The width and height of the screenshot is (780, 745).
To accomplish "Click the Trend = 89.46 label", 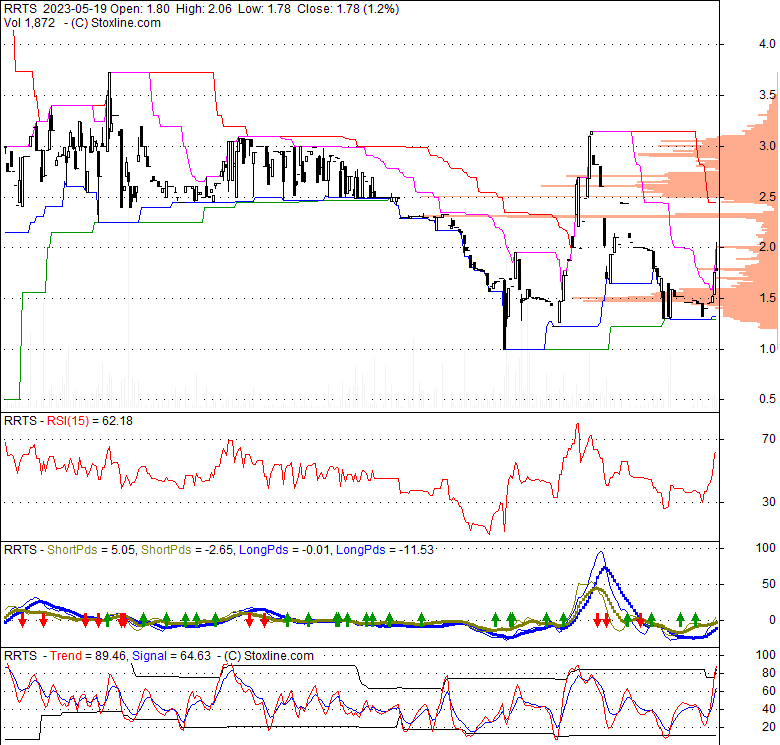I will (x=88, y=656).
